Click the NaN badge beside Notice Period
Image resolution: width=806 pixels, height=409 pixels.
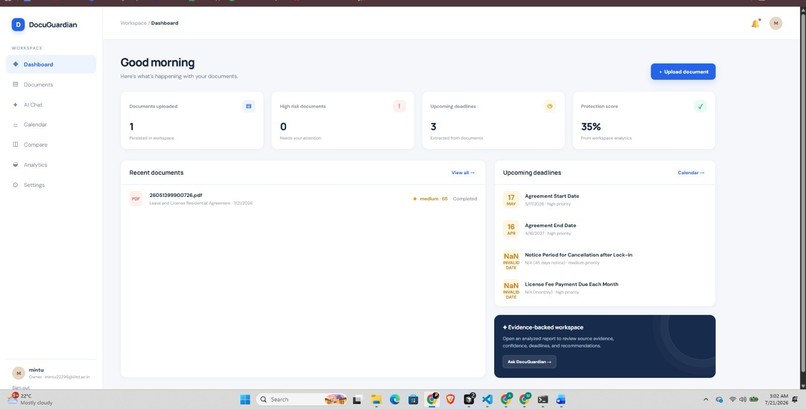(511, 261)
